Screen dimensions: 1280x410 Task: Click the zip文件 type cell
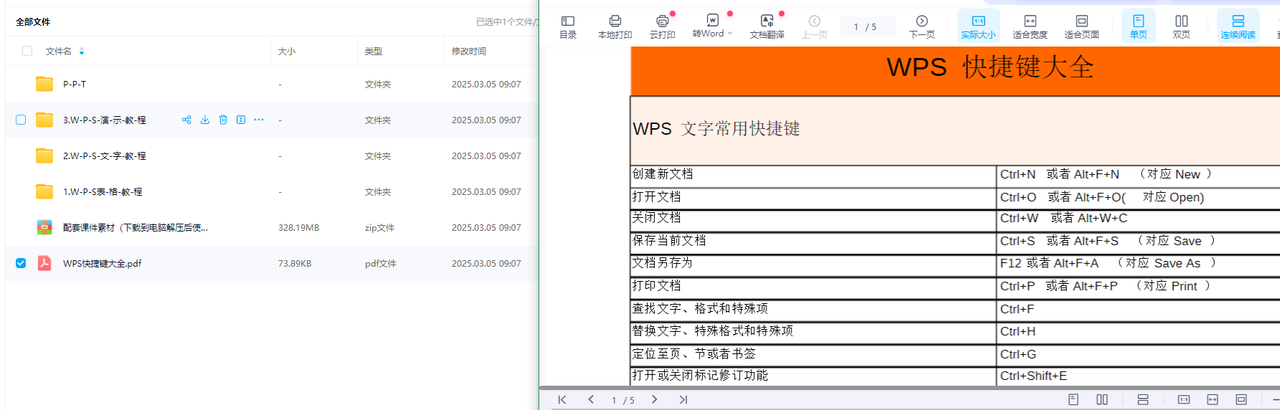378,228
